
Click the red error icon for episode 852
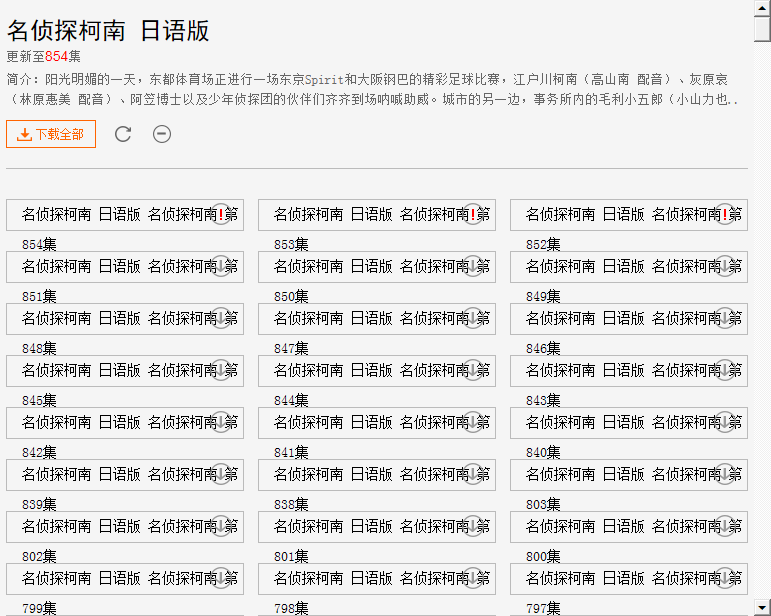725,214
